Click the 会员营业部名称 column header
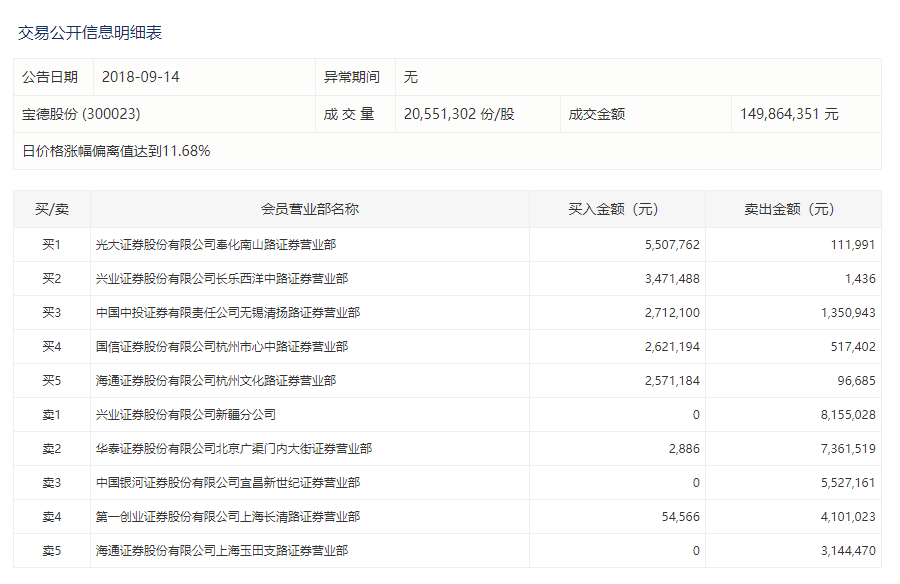900x584 pixels. click(309, 210)
